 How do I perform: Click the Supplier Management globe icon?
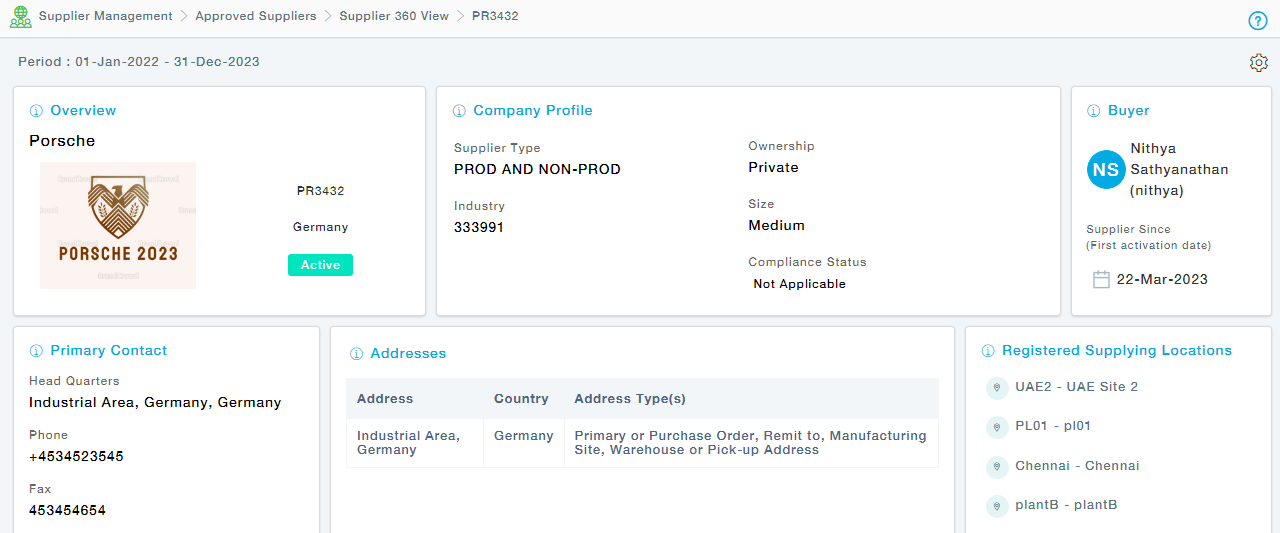[20, 17]
